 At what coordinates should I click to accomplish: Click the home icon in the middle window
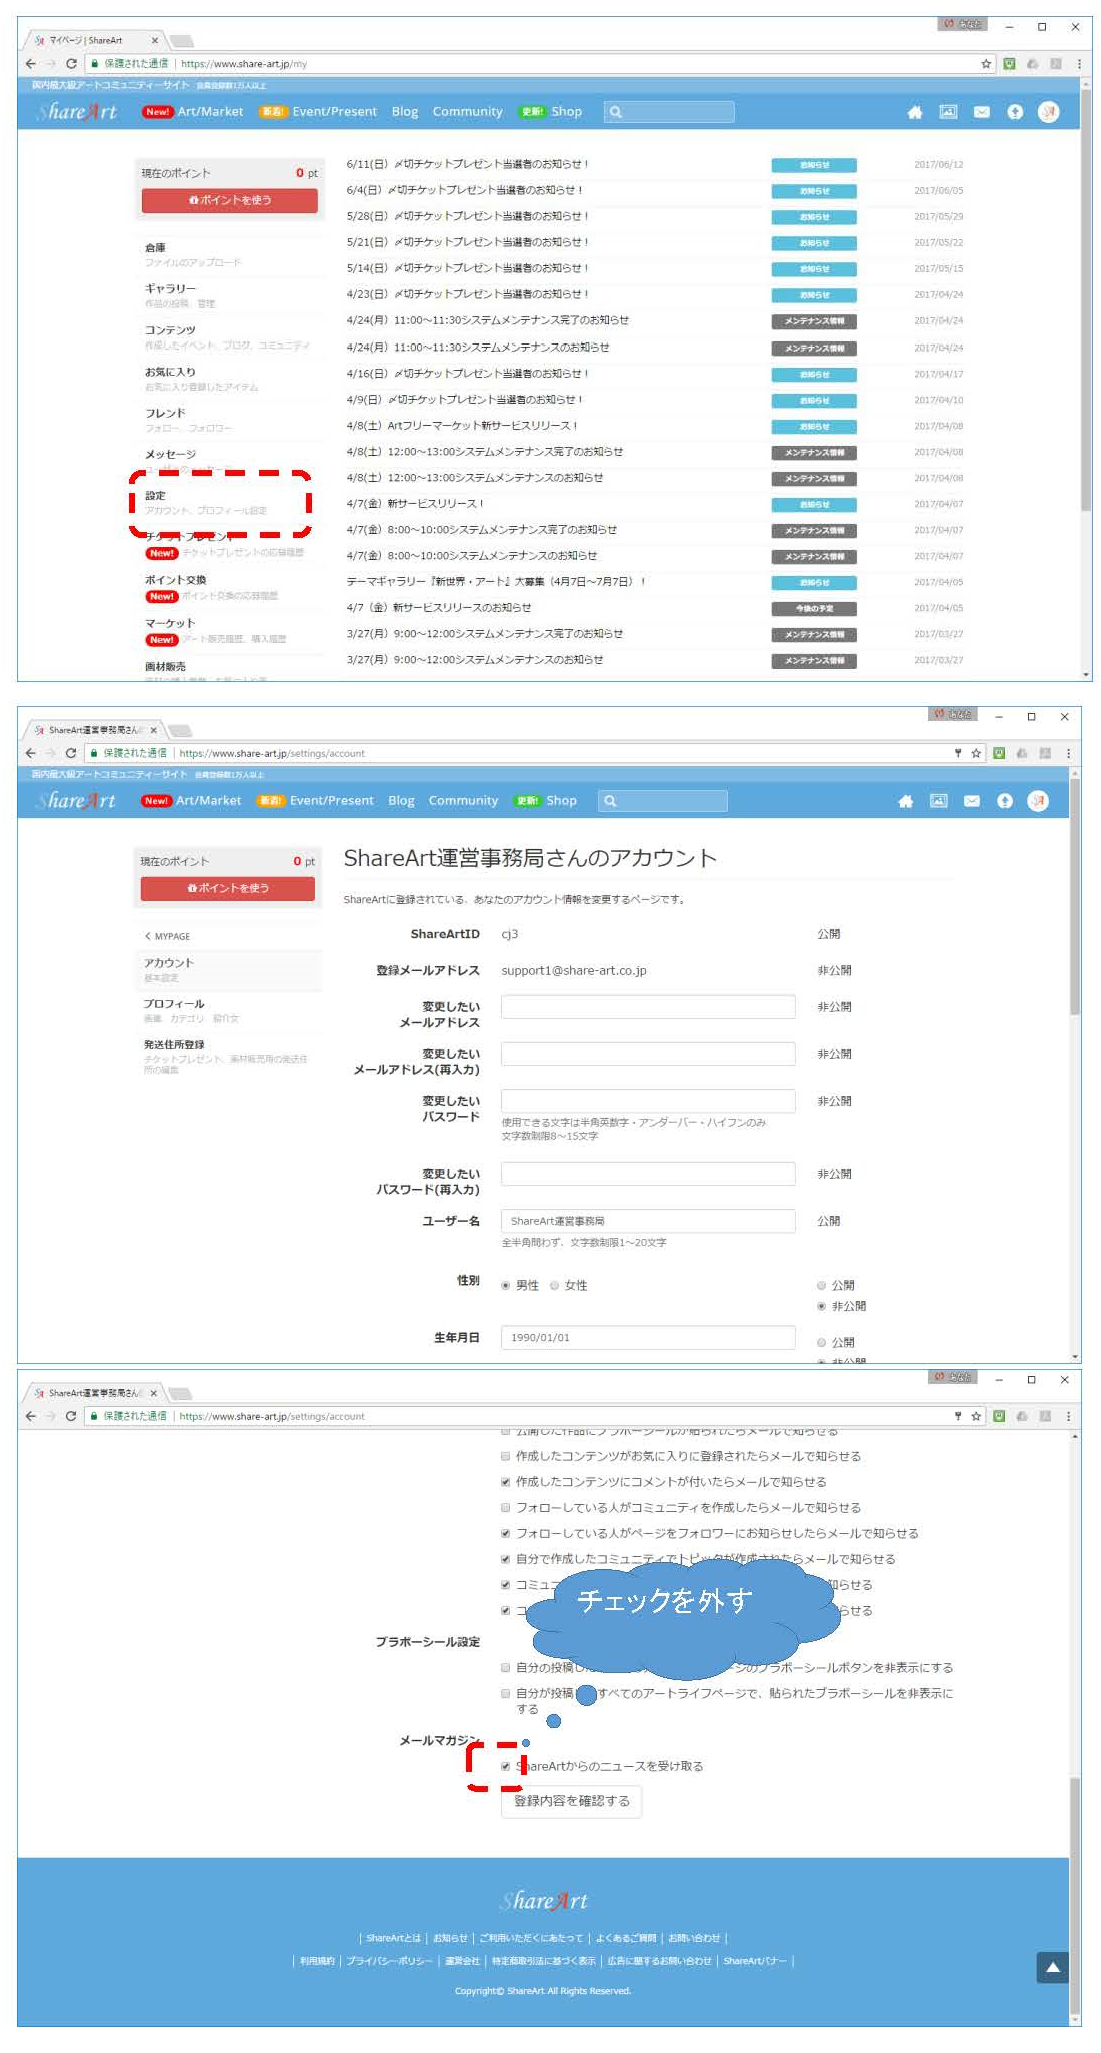coord(905,801)
